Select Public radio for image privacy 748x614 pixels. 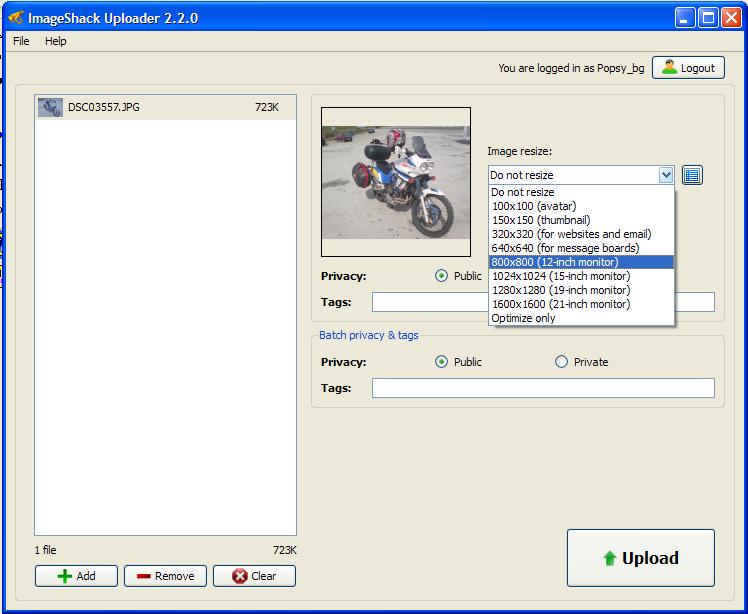[441, 276]
